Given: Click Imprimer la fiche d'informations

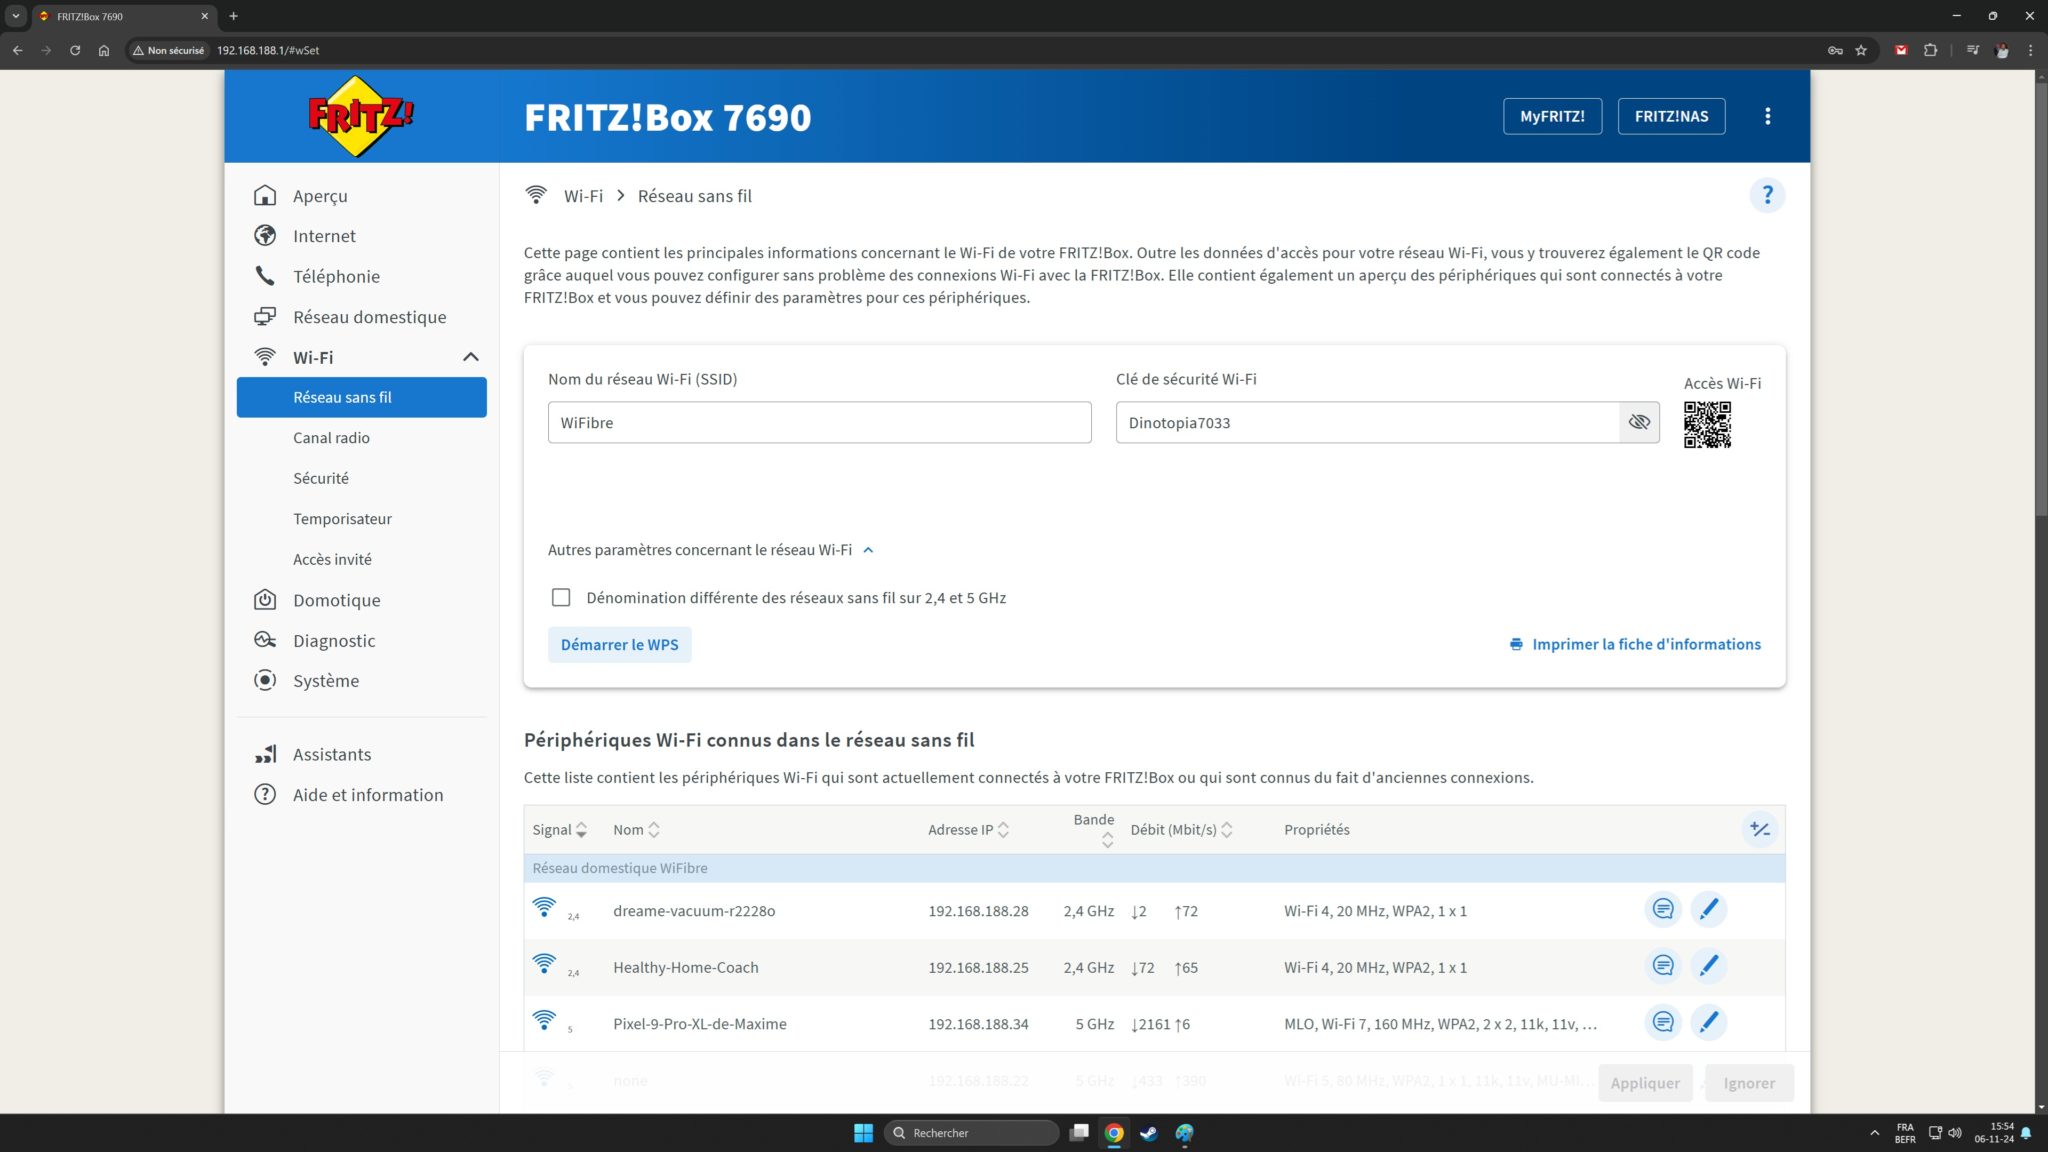Looking at the screenshot, I should 1635,645.
